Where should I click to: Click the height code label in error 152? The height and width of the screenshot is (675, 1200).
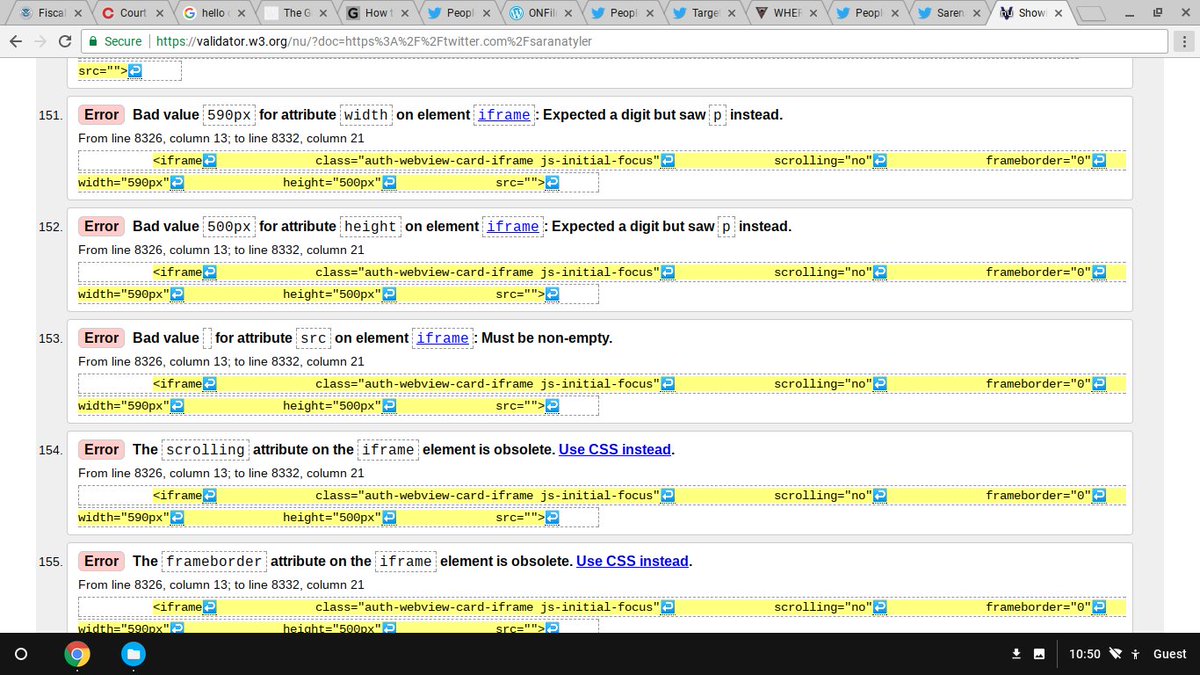[370, 227]
